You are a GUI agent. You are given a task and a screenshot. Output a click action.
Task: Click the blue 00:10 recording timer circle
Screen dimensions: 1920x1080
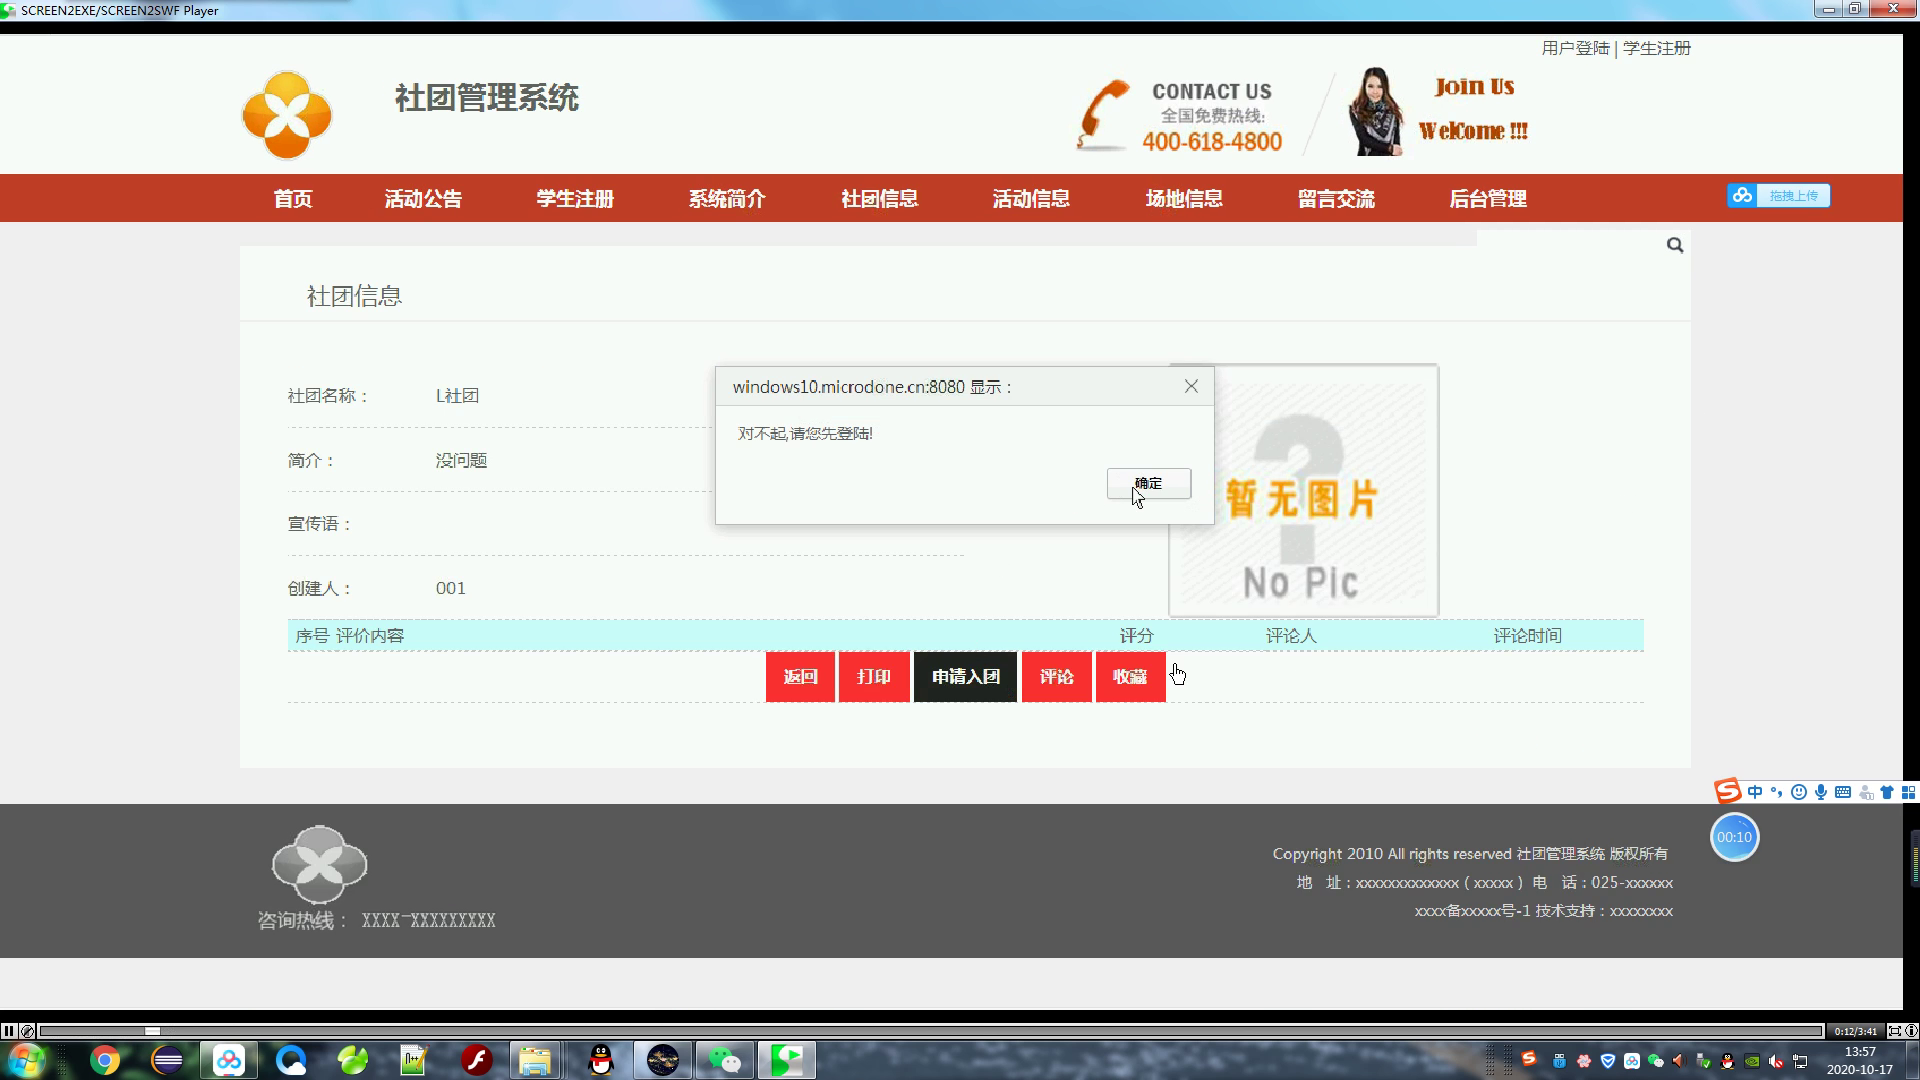pos(1734,838)
